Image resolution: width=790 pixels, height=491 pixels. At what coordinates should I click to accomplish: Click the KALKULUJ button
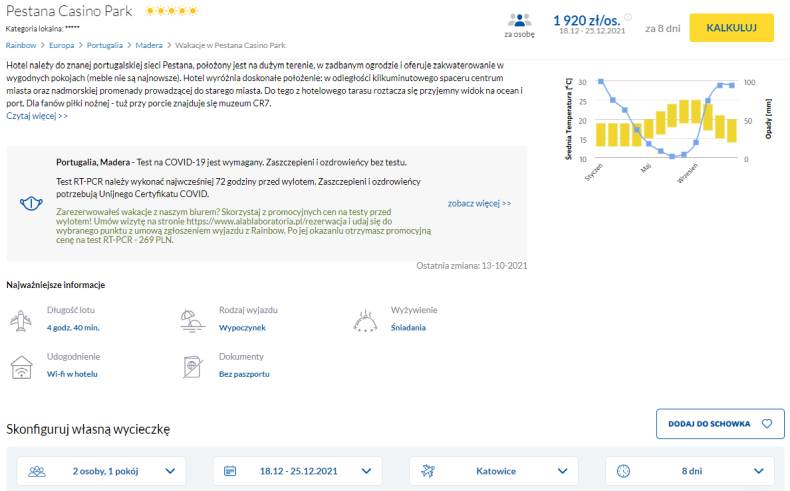tap(732, 28)
